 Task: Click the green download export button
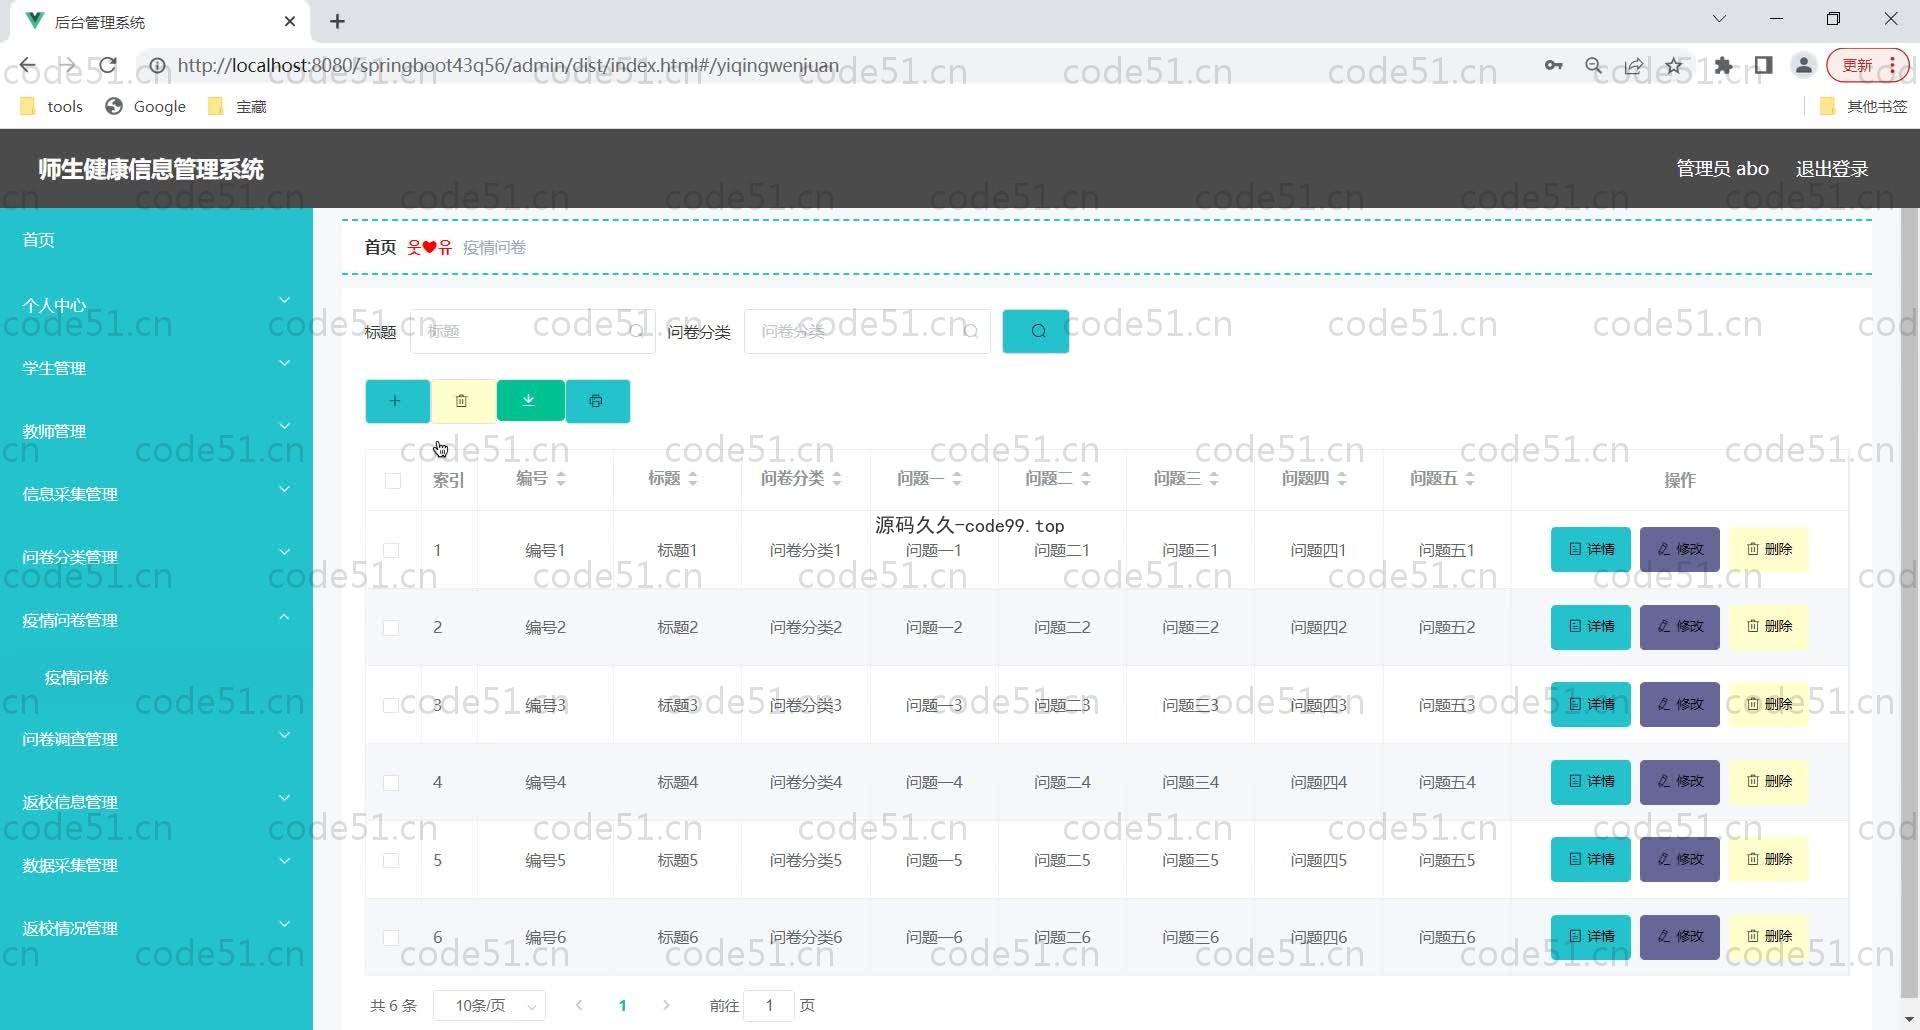[x=530, y=401]
